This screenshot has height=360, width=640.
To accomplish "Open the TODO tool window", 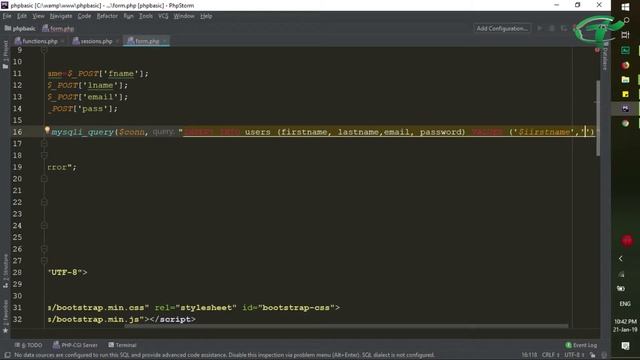I will [29, 345].
